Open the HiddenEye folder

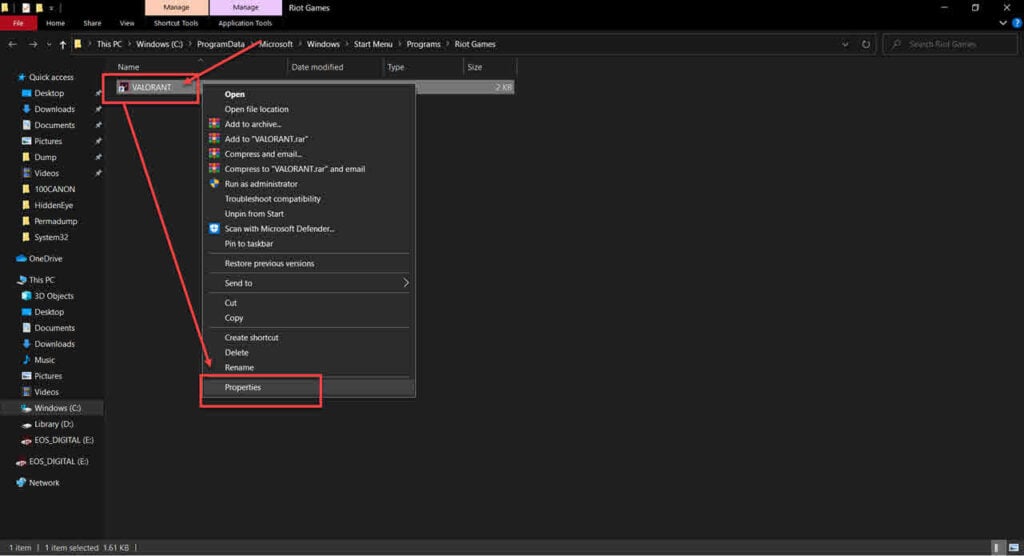[54, 205]
